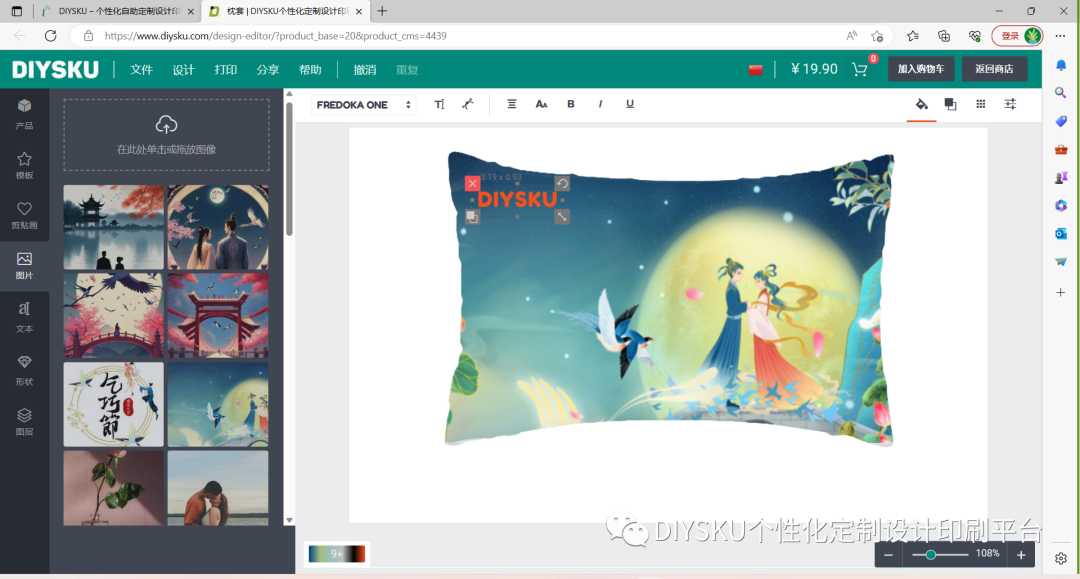Click the 加入购物车 (Add to cart) button

[x=921, y=69]
